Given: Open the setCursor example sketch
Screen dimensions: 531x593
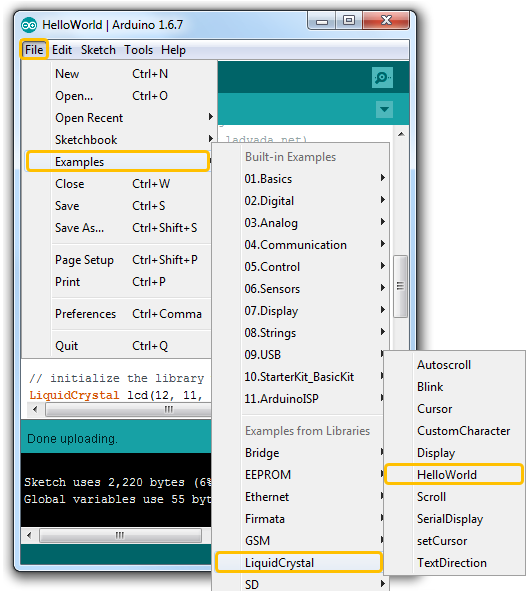Looking at the screenshot, I should [455, 540].
